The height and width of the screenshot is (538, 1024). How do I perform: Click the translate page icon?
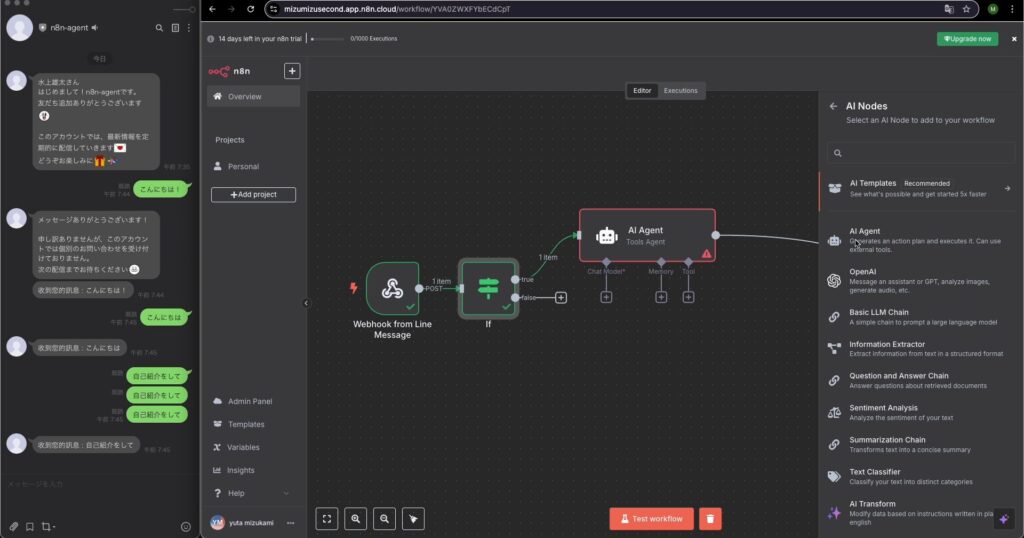pos(949,9)
